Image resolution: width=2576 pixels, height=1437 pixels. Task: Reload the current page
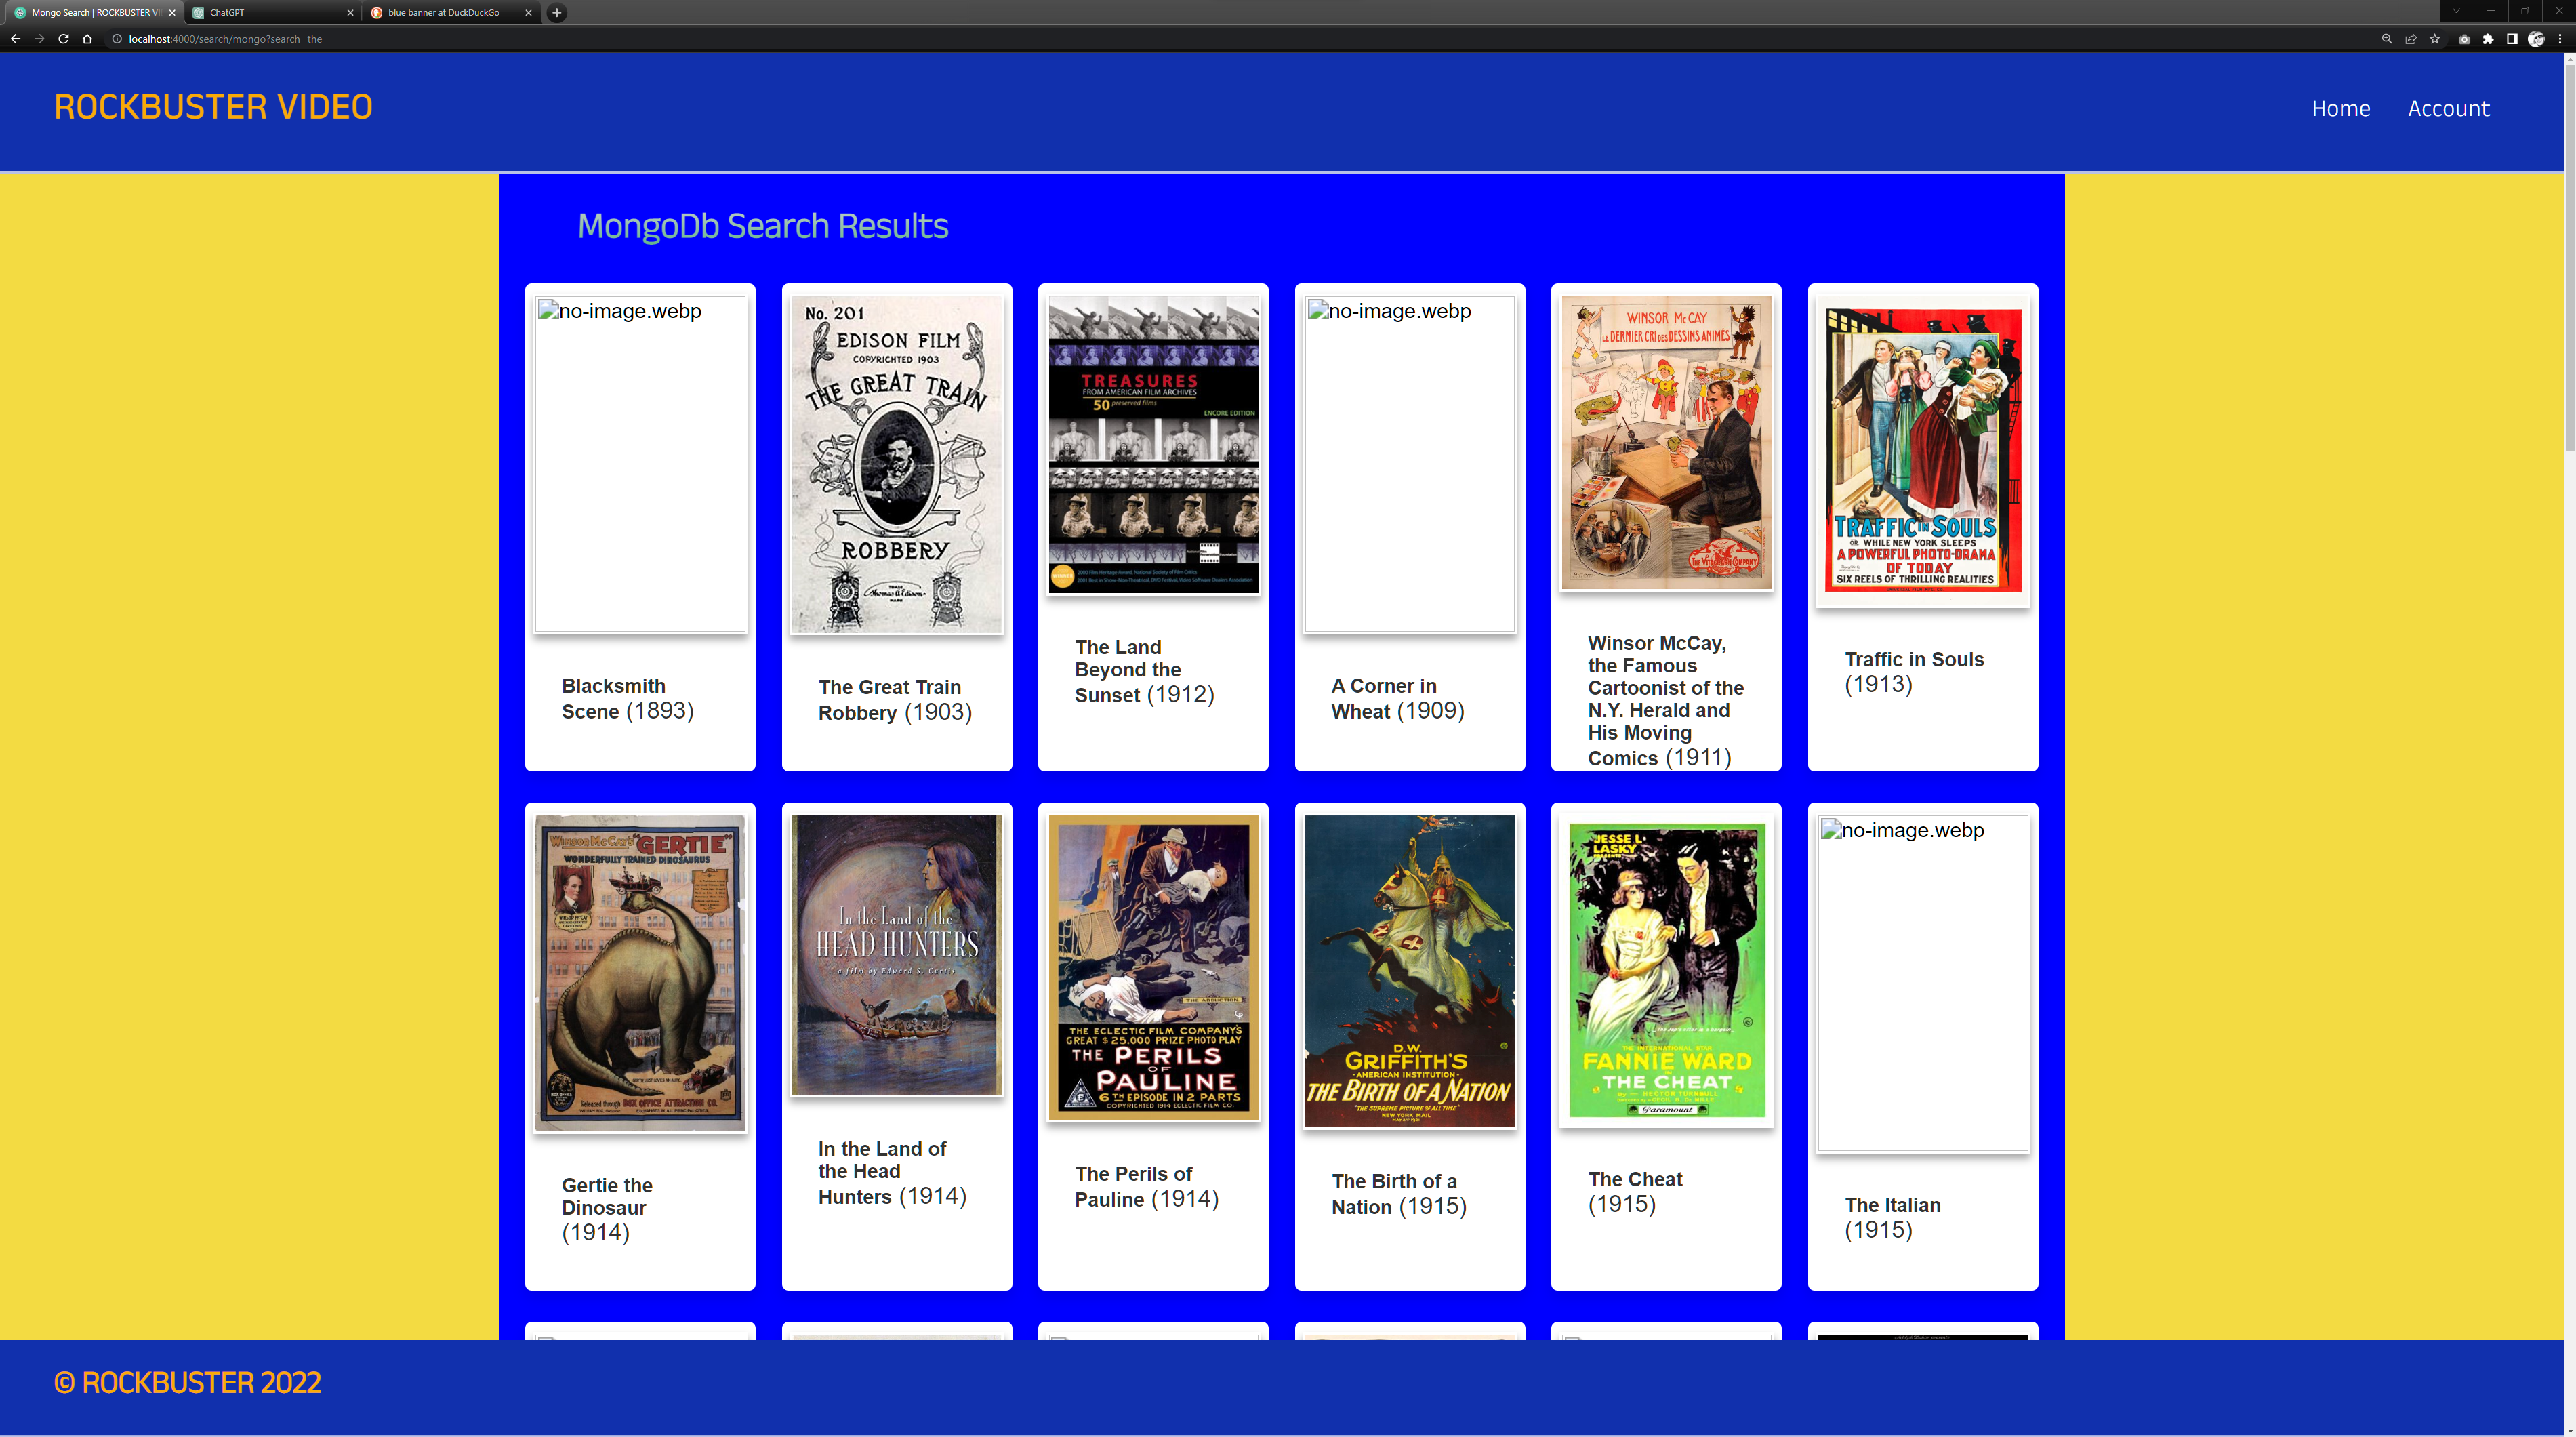coord(63,39)
